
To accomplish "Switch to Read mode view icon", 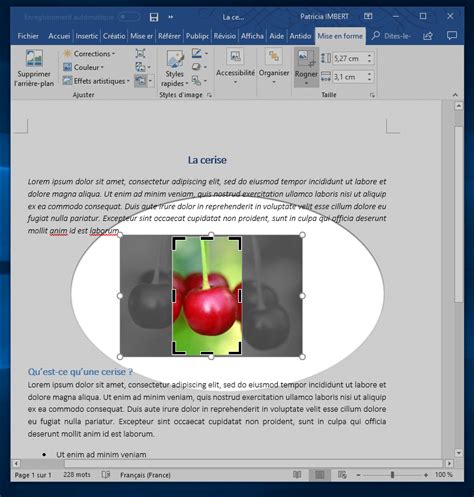I will 297,475.
